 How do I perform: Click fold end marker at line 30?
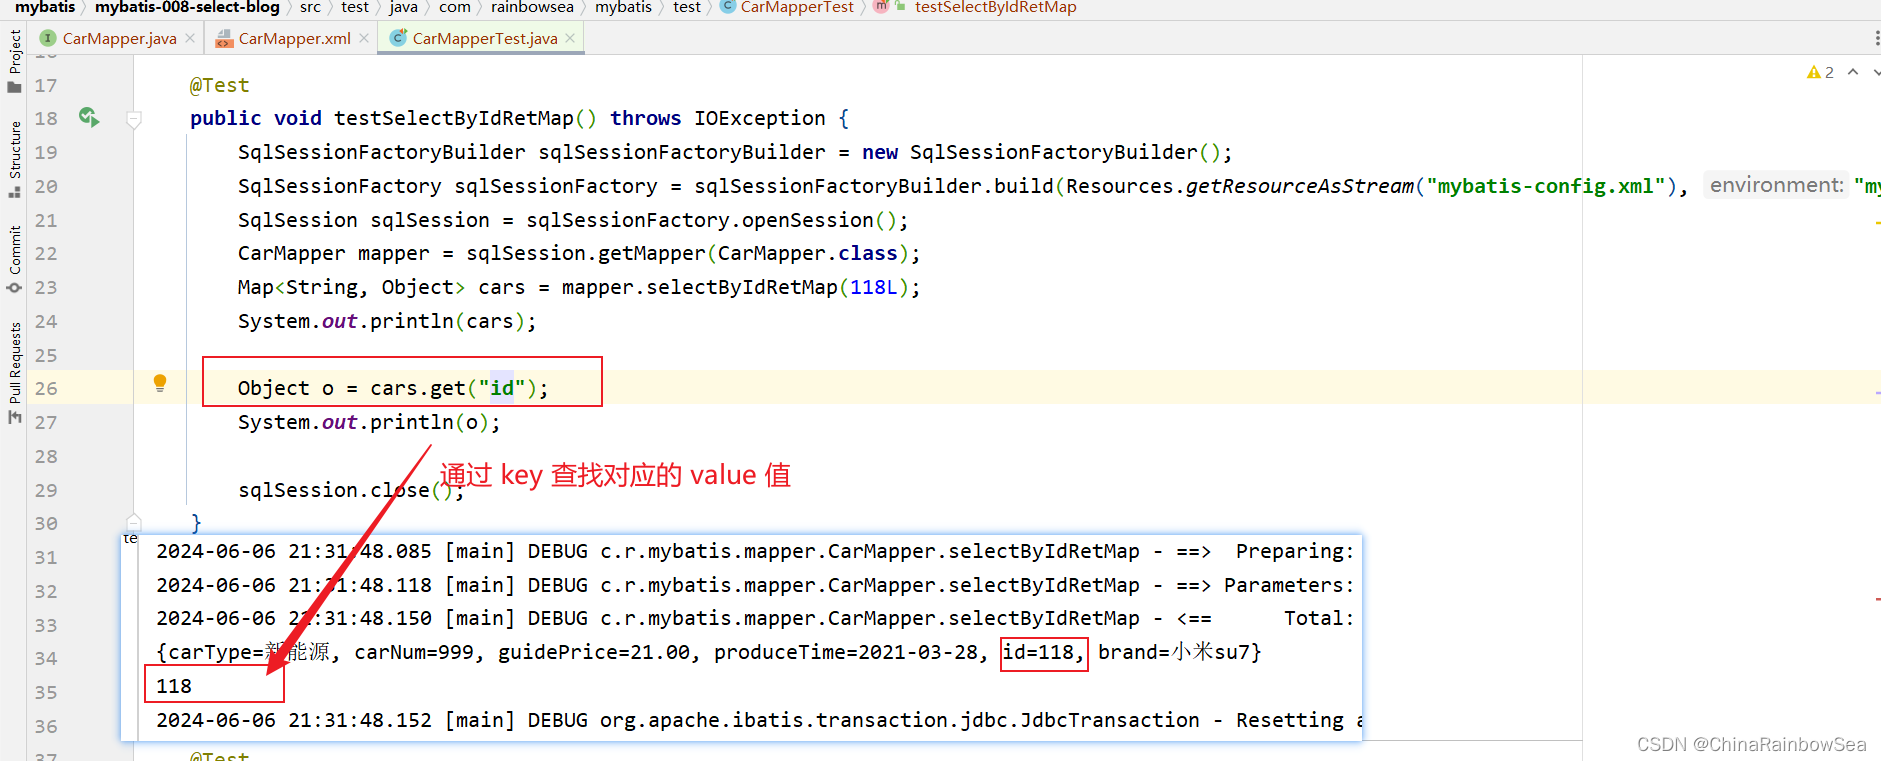[134, 523]
